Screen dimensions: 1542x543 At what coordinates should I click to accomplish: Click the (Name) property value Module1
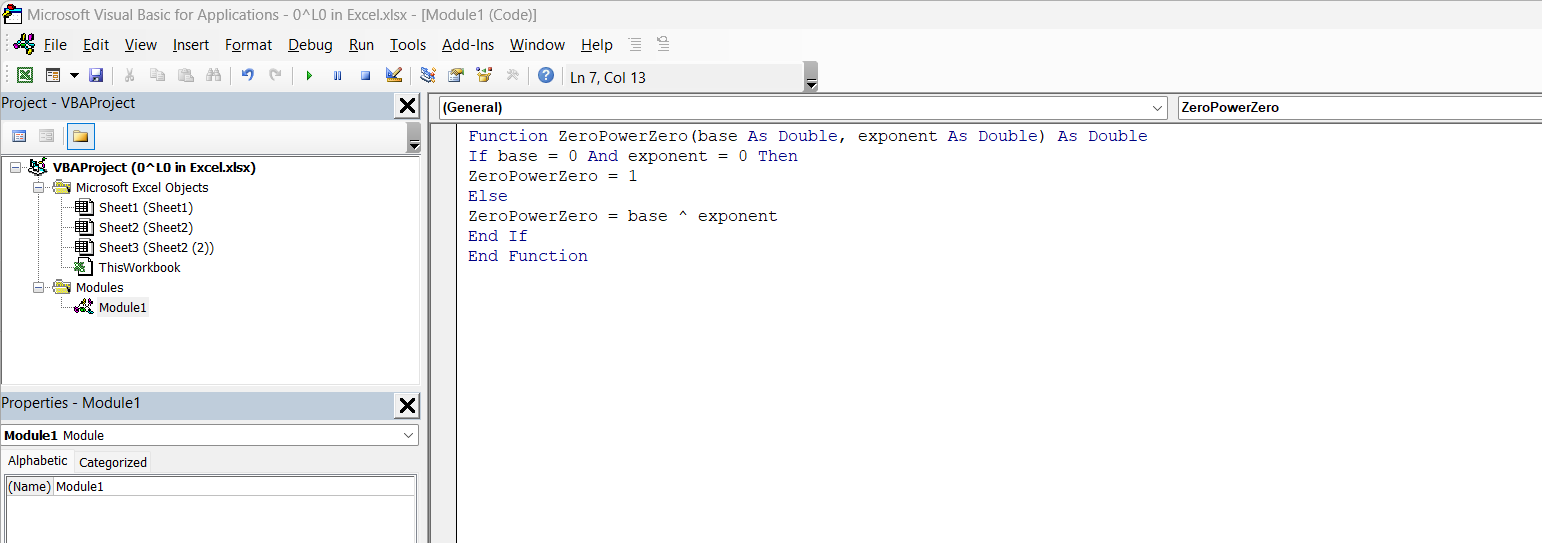pos(234,487)
